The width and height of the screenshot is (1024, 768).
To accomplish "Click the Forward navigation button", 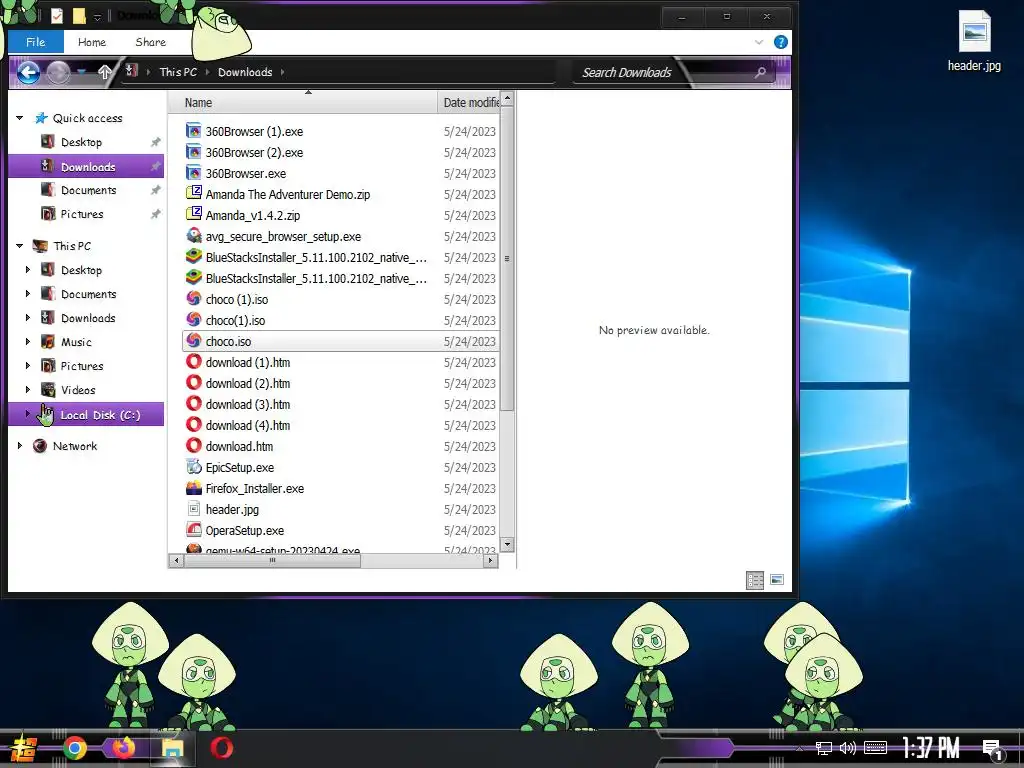I will coord(58,72).
